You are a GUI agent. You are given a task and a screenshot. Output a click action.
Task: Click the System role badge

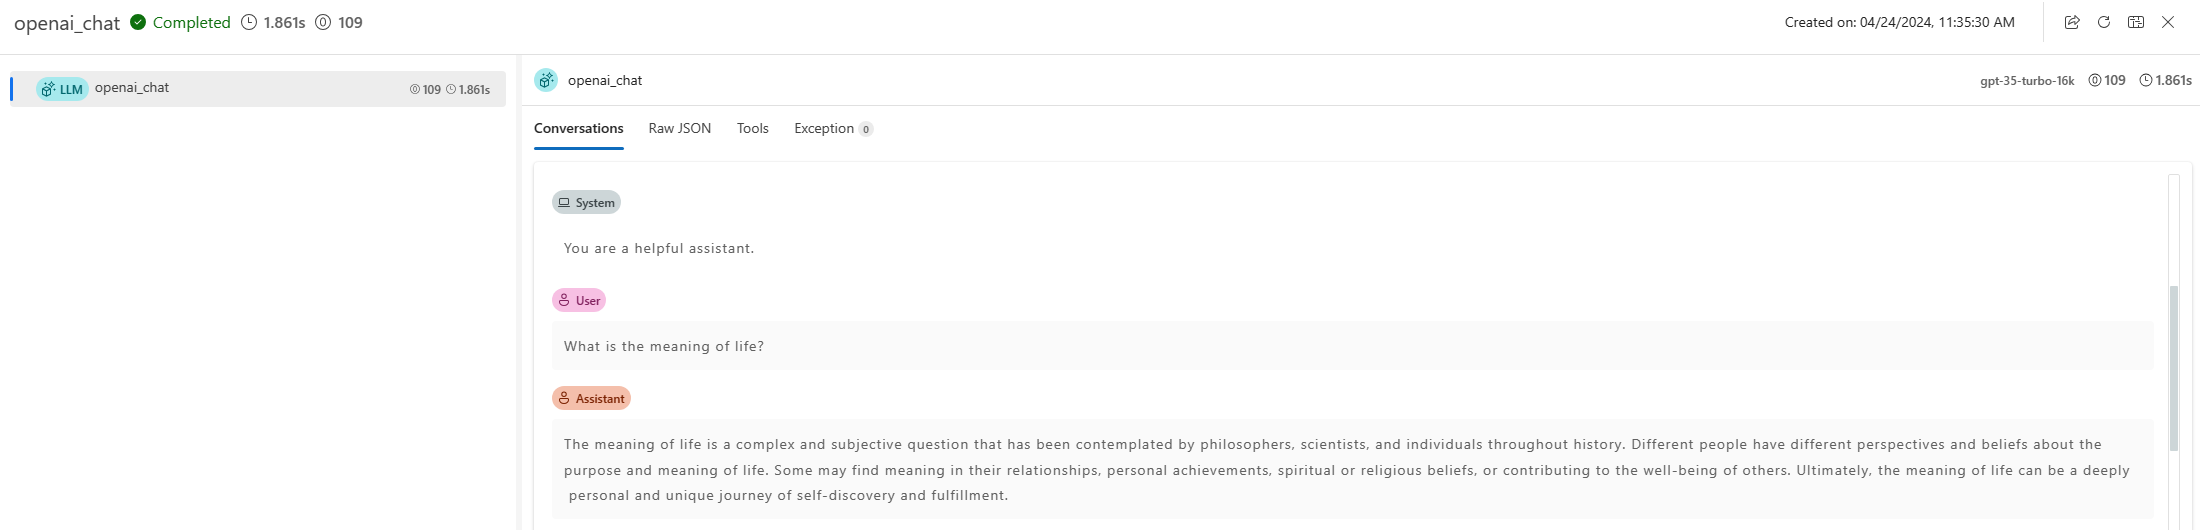click(x=587, y=202)
